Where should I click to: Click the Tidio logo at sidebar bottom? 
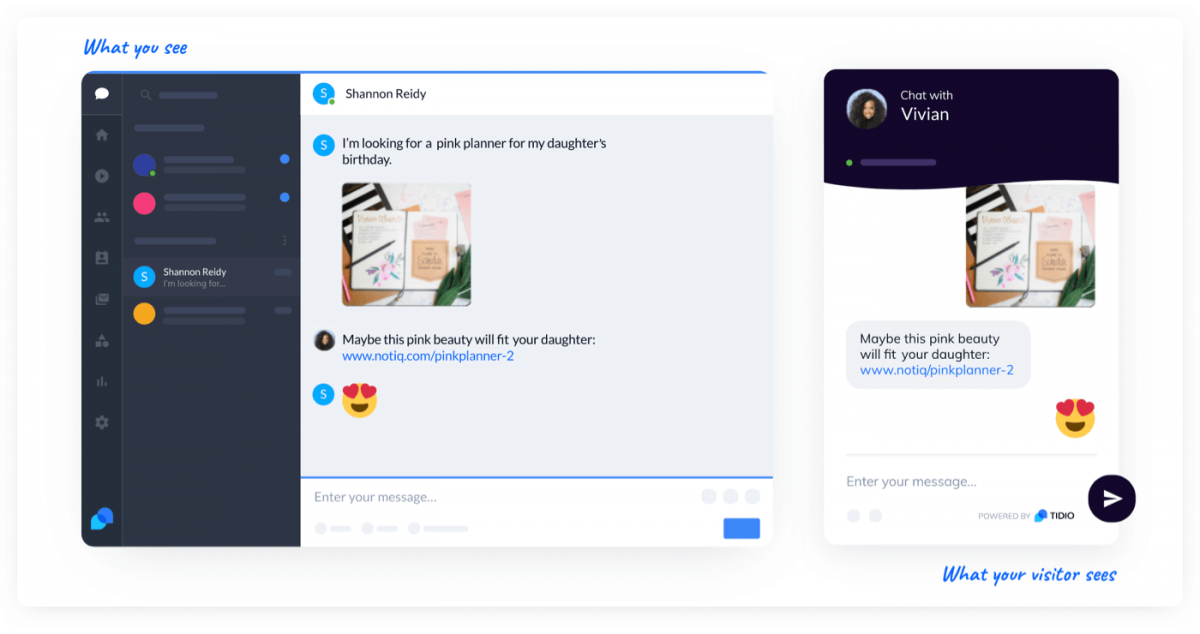(x=102, y=518)
